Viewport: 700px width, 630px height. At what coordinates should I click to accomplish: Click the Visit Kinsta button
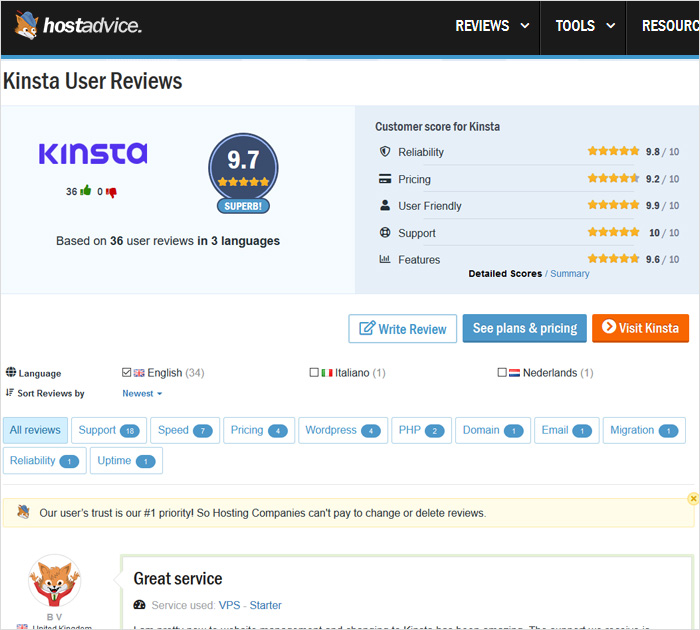(x=640, y=328)
